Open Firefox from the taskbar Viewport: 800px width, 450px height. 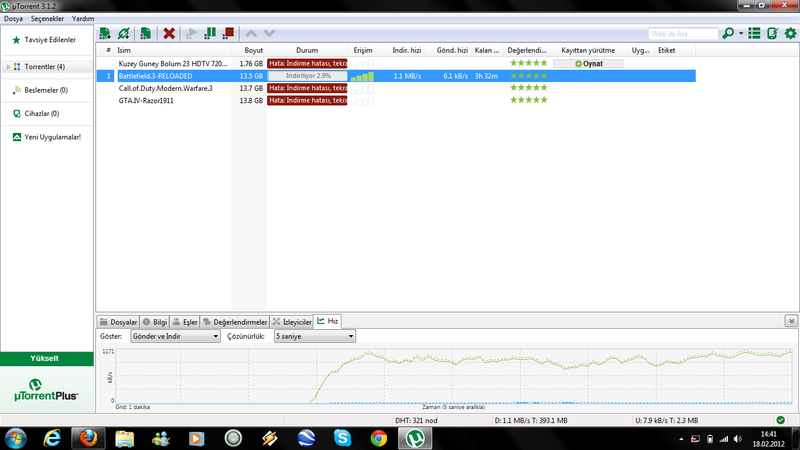(x=88, y=438)
